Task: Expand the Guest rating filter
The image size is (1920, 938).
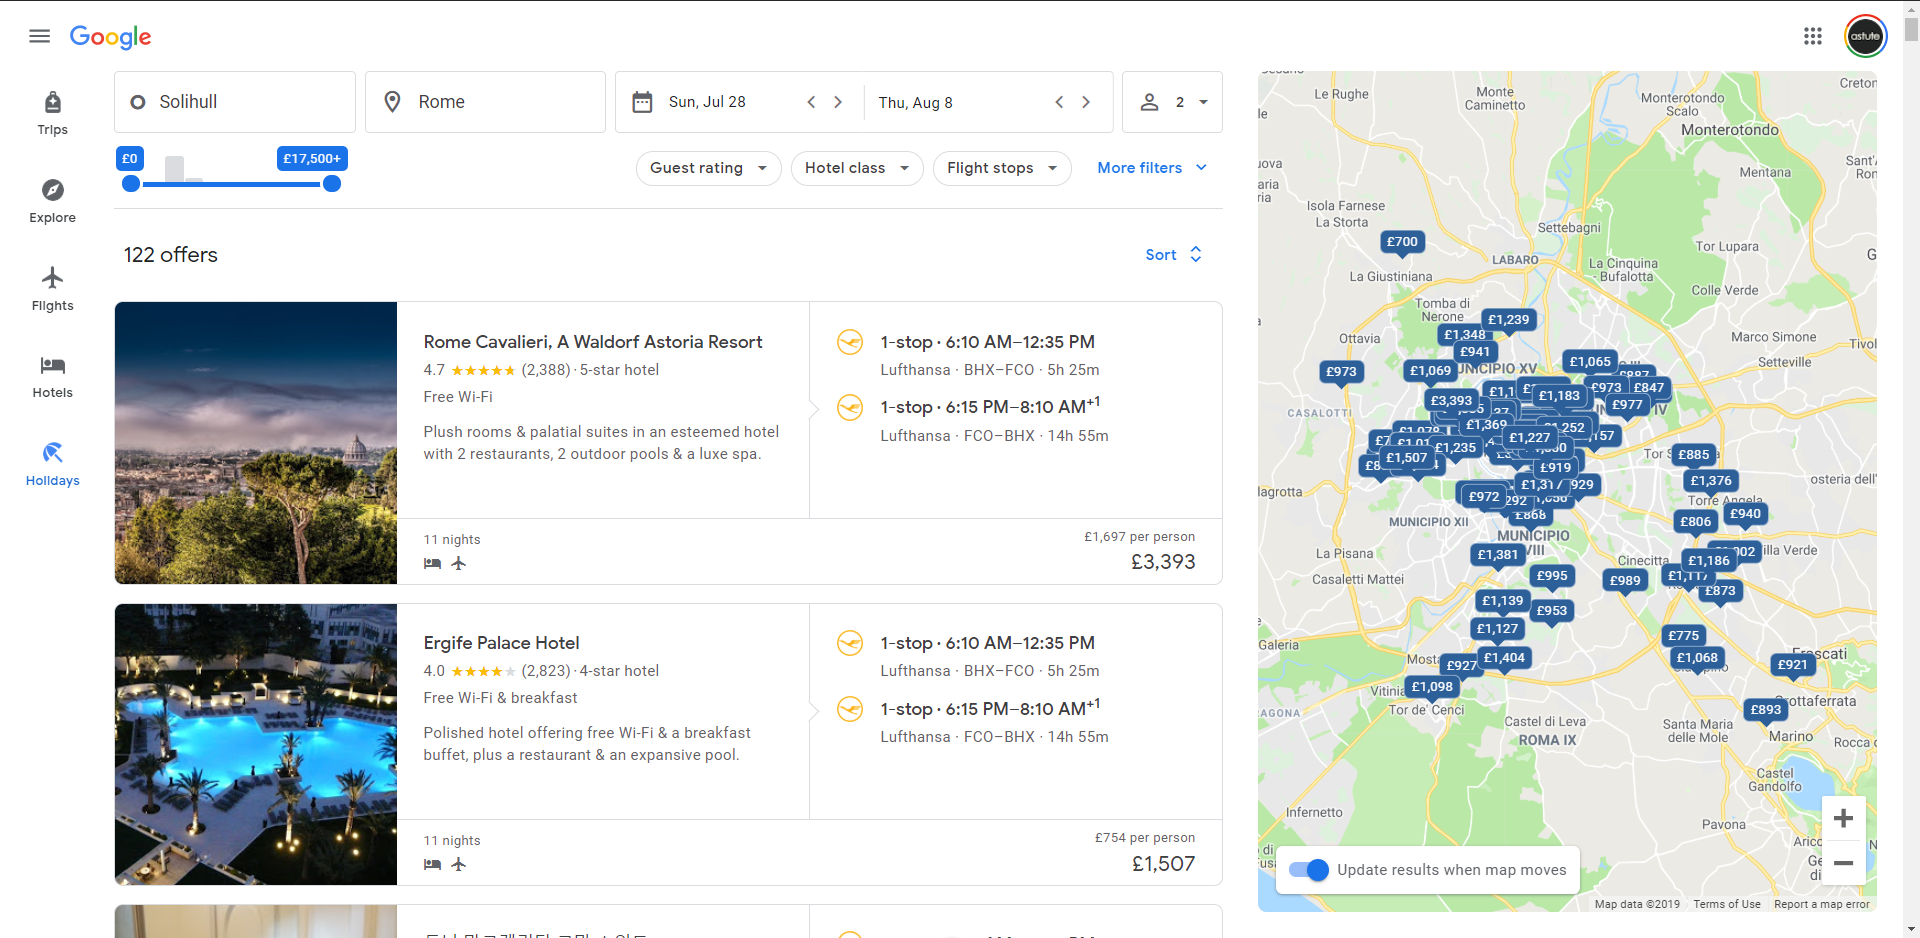Action: (x=708, y=168)
